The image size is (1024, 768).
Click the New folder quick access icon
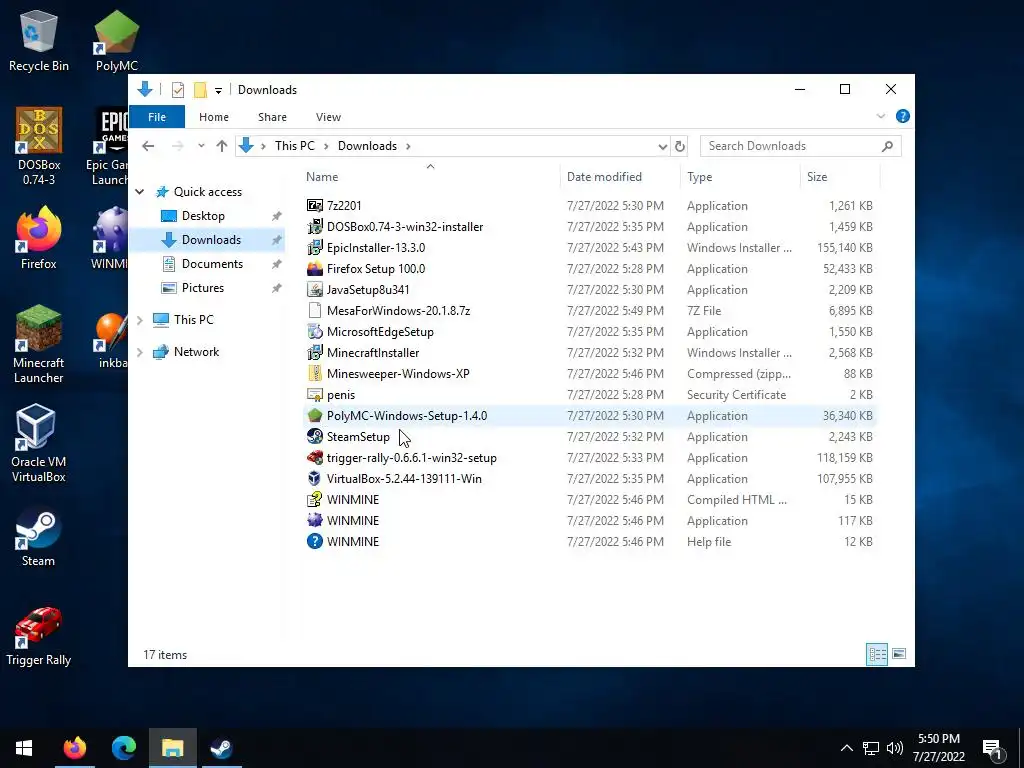click(x=200, y=89)
